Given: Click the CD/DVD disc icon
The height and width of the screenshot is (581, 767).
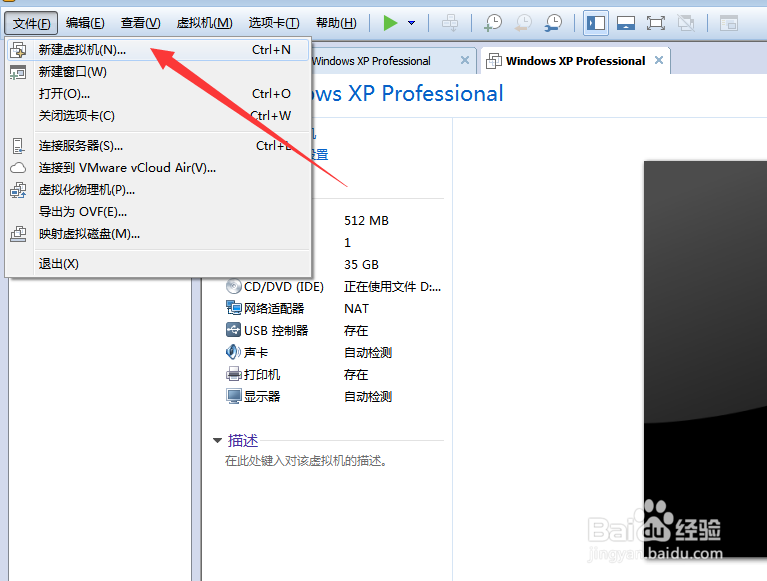Looking at the screenshot, I should pos(233,286).
